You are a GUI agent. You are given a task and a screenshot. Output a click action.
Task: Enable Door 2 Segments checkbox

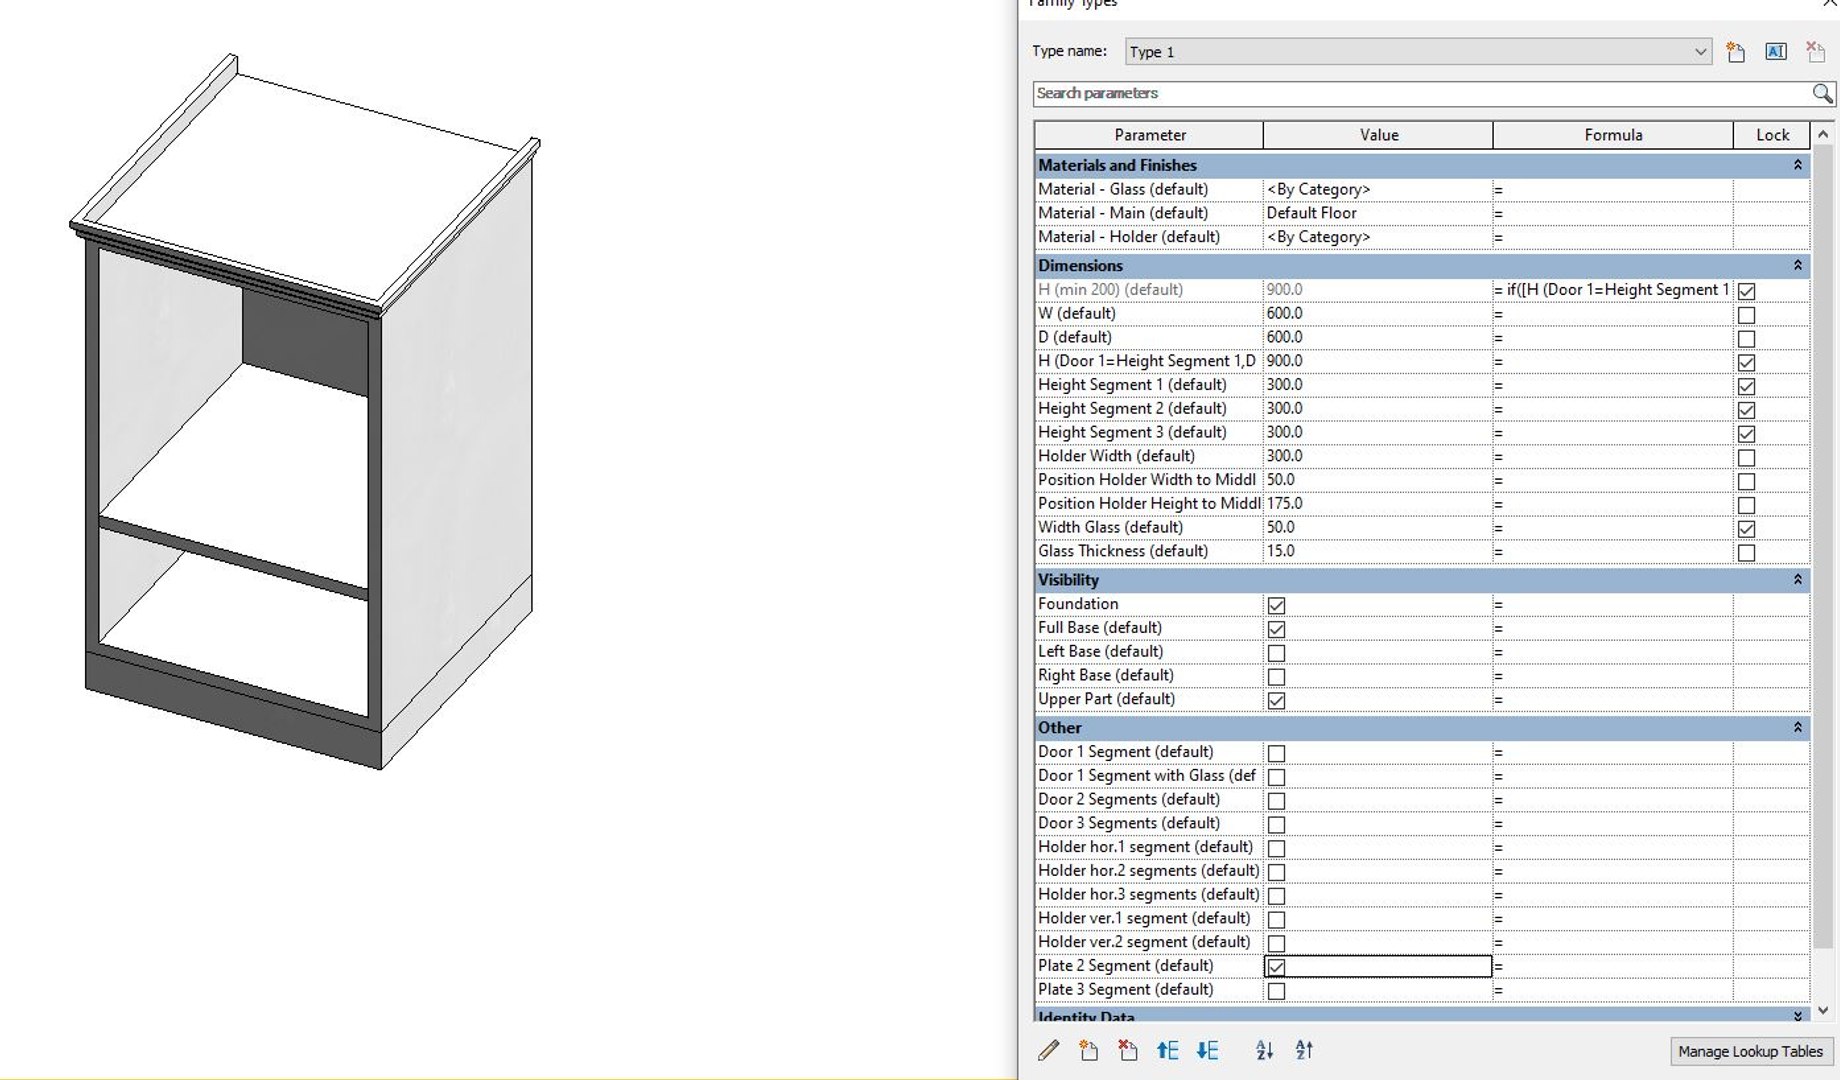click(1276, 801)
